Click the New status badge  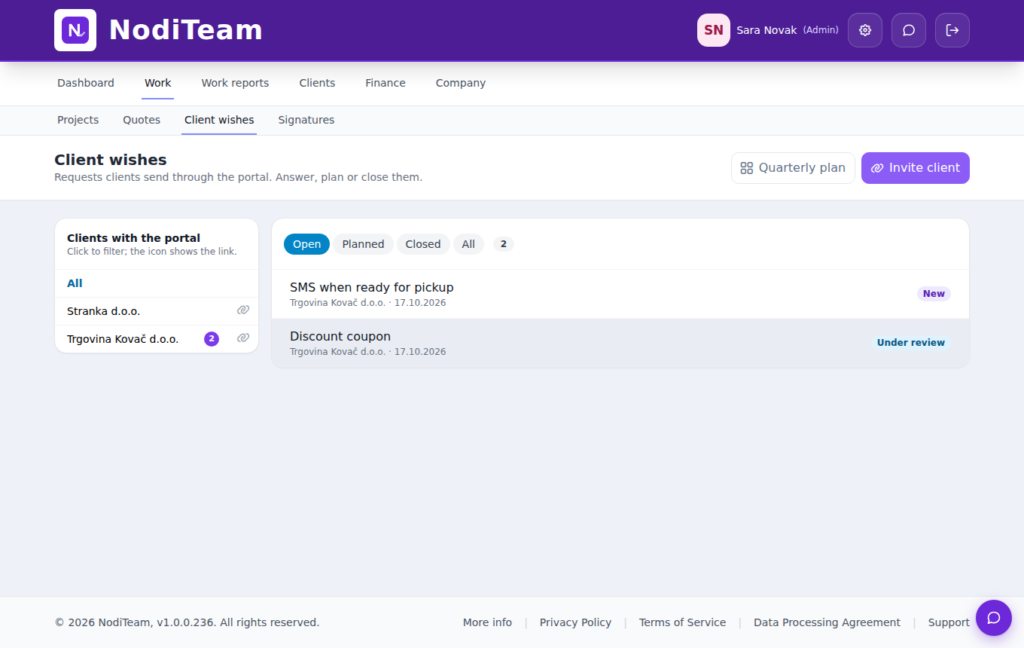(x=933, y=294)
